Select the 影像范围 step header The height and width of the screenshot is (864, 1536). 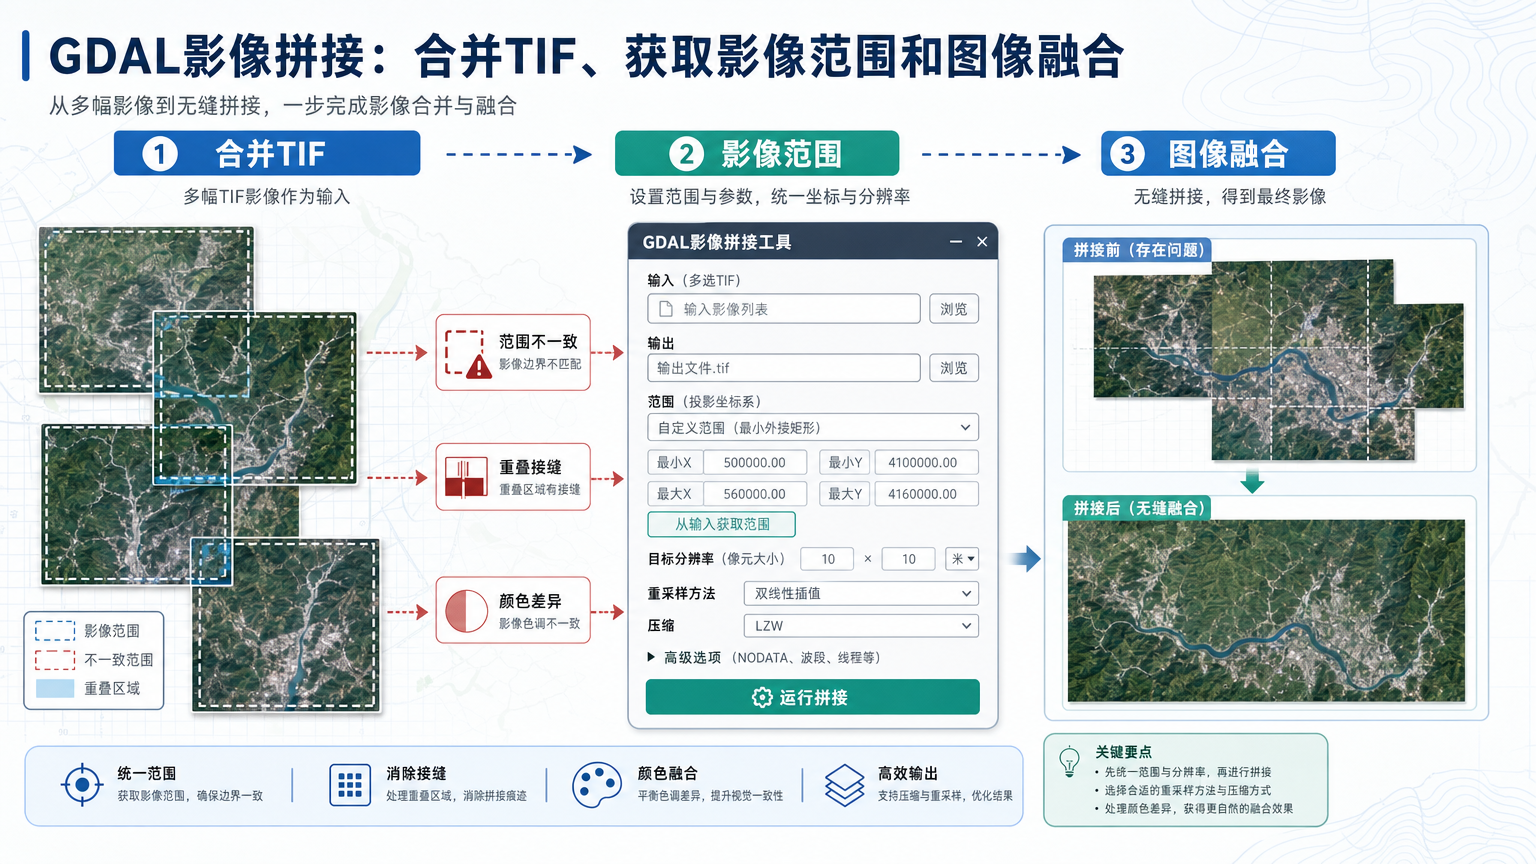[x=757, y=153]
